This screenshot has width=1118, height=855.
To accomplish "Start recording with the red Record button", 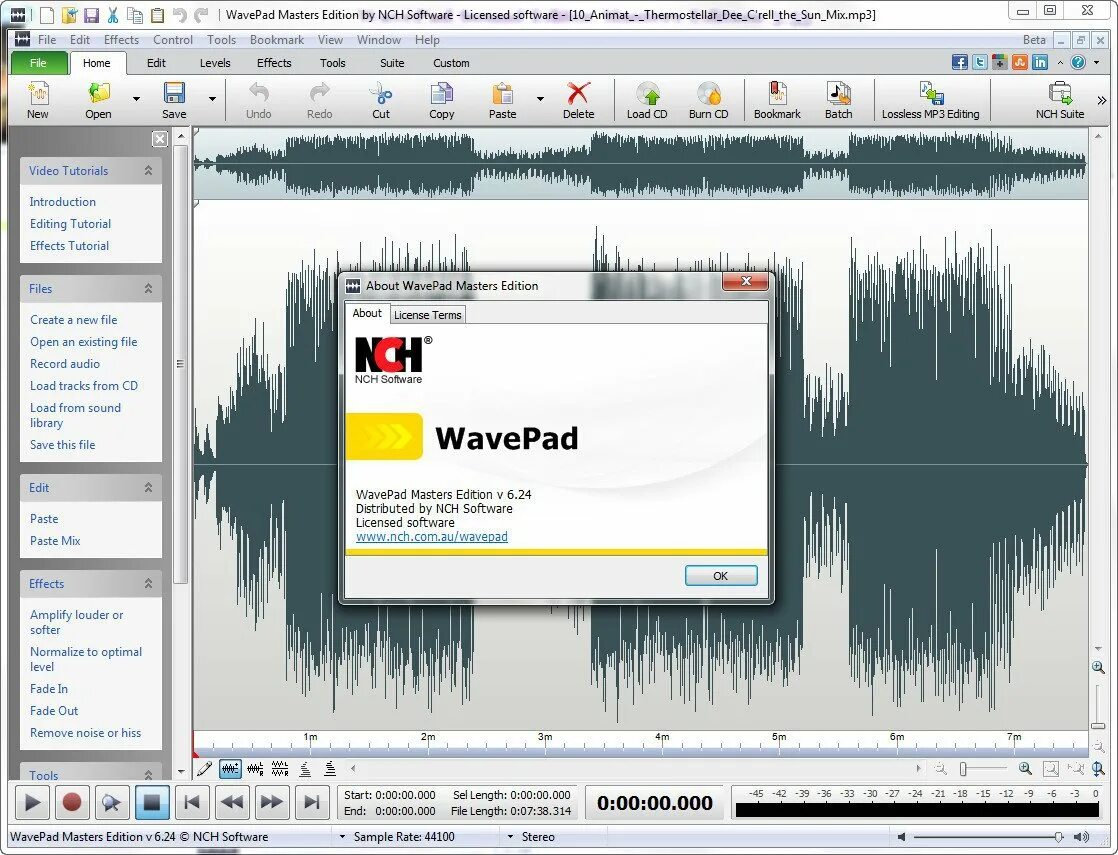I will coord(71,802).
